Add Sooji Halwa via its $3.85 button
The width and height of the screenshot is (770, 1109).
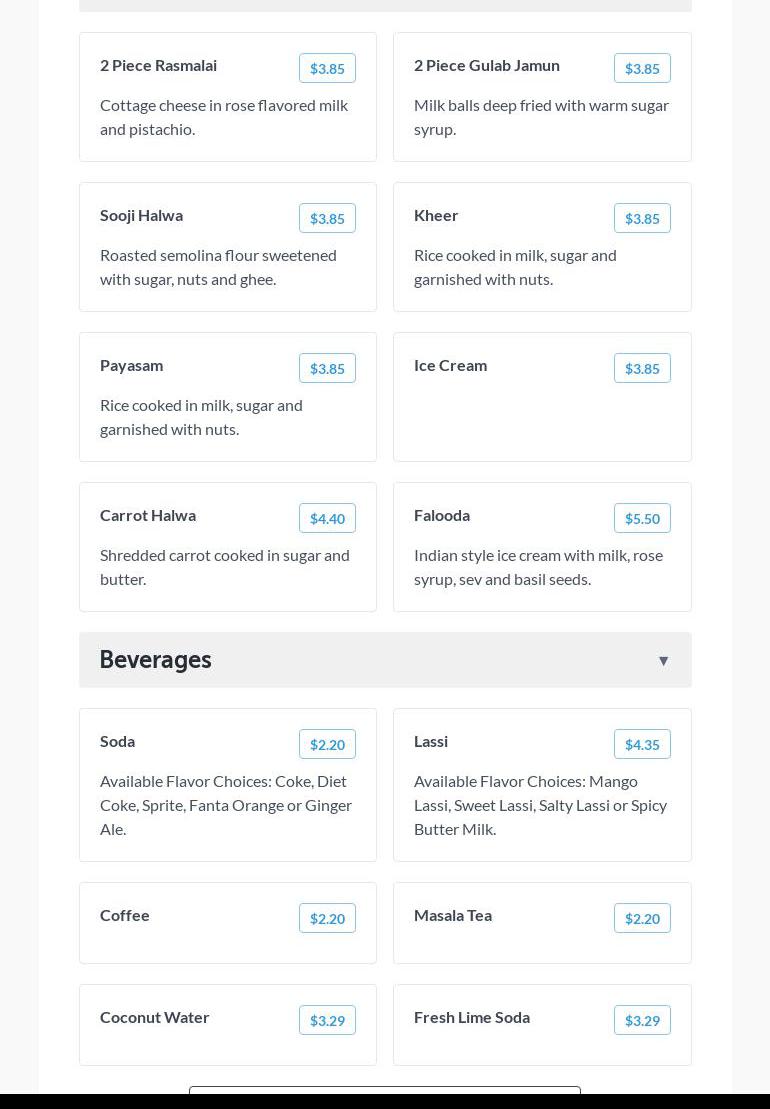point(327,219)
